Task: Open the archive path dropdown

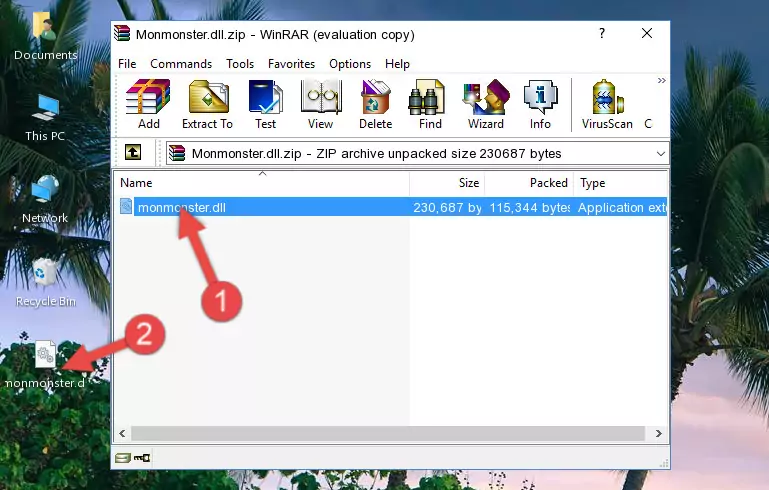Action: tap(661, 154)
